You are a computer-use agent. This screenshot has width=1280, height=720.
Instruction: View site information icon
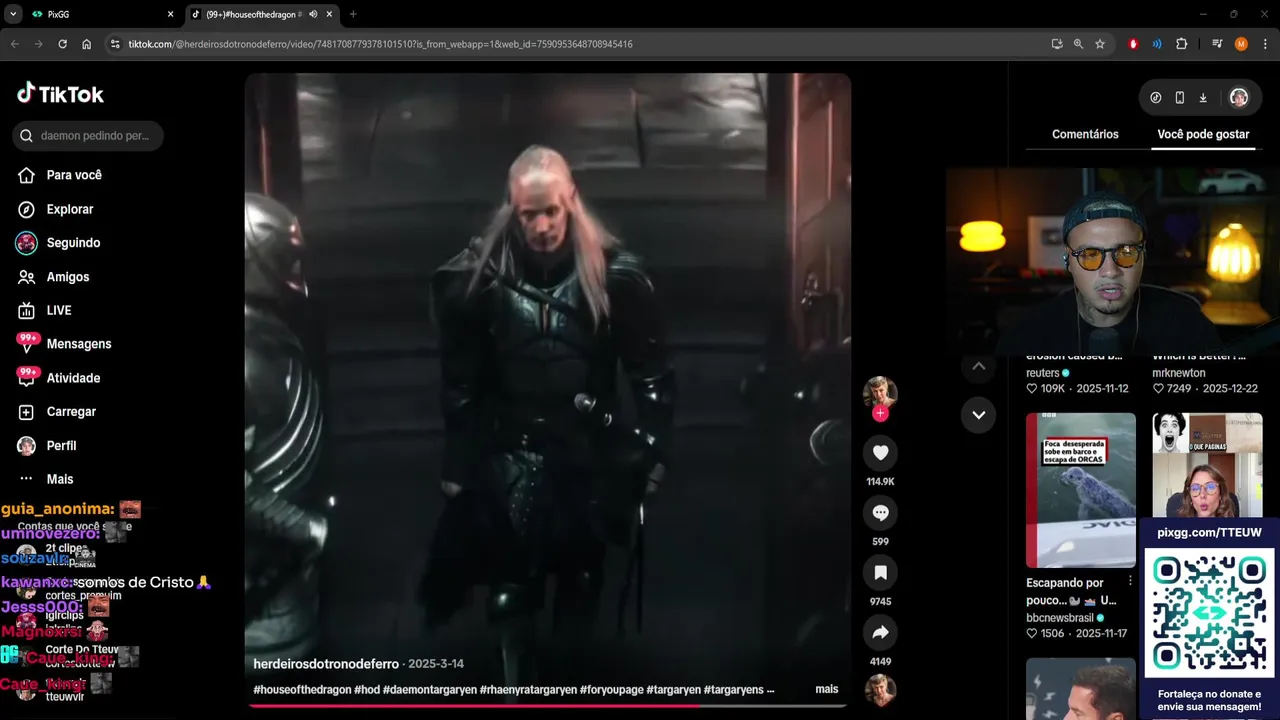coord(115,44)
